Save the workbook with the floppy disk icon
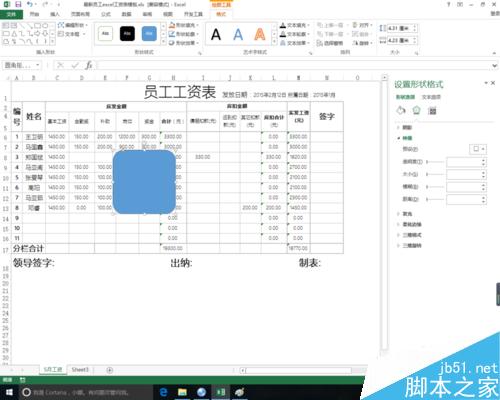This screenshot has height=400, width=500. (19, 4)
